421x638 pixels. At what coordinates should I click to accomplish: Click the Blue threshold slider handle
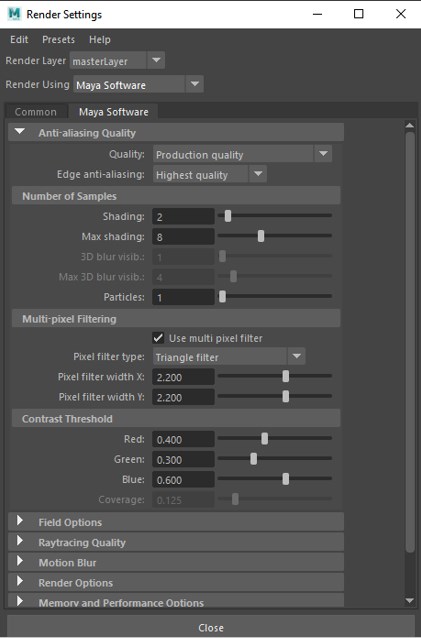(286, 478)
